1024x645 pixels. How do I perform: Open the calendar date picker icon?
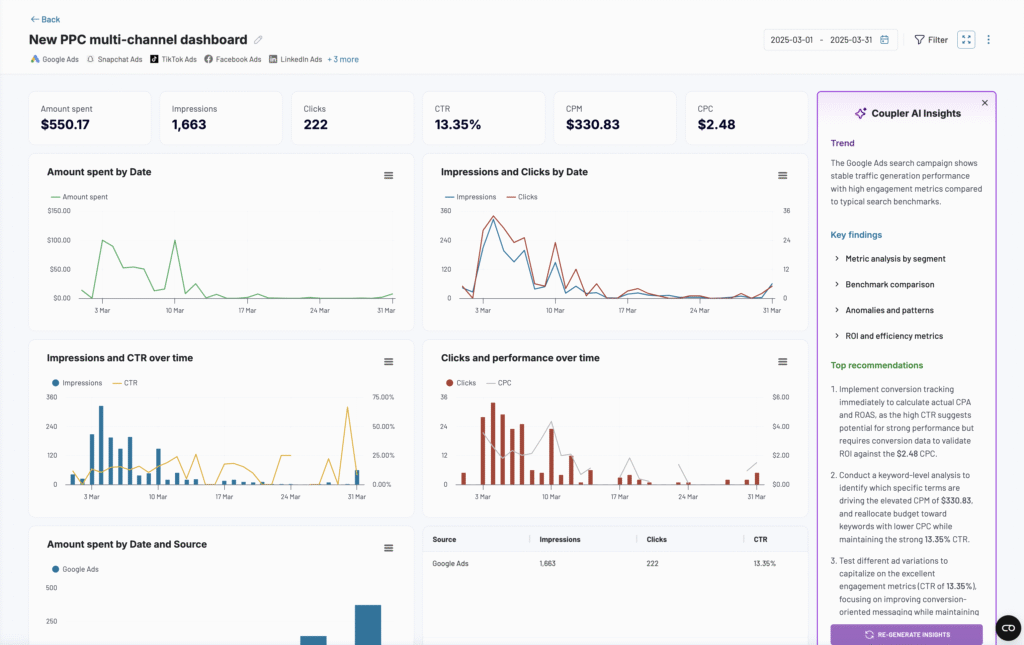tap(884, 40)
